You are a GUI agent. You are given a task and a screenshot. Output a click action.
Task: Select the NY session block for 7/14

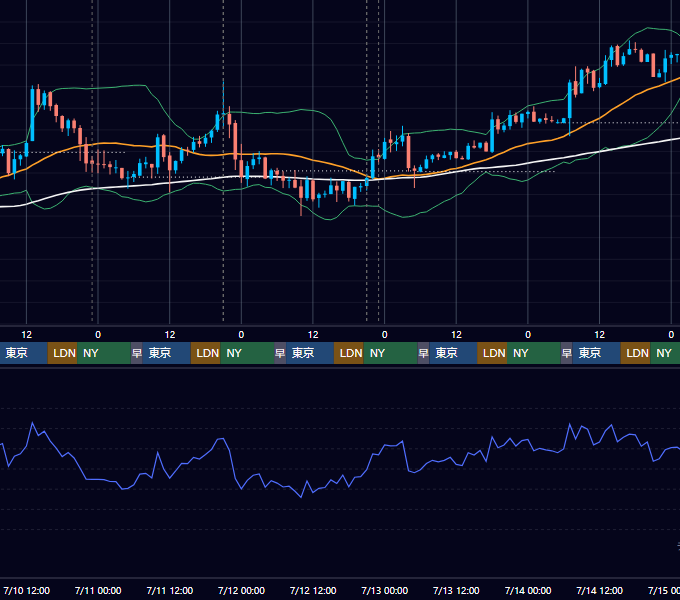click(x=665, y=353)
